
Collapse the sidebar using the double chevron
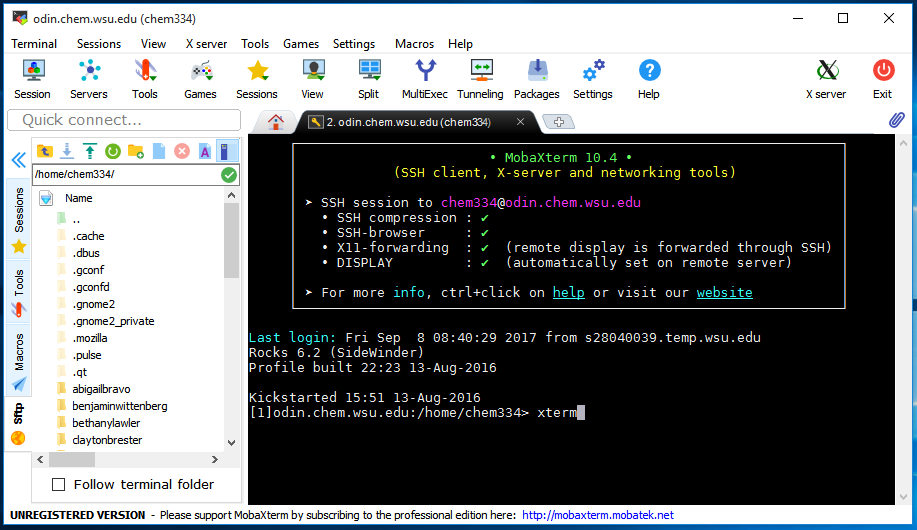(x=18, y=160)
